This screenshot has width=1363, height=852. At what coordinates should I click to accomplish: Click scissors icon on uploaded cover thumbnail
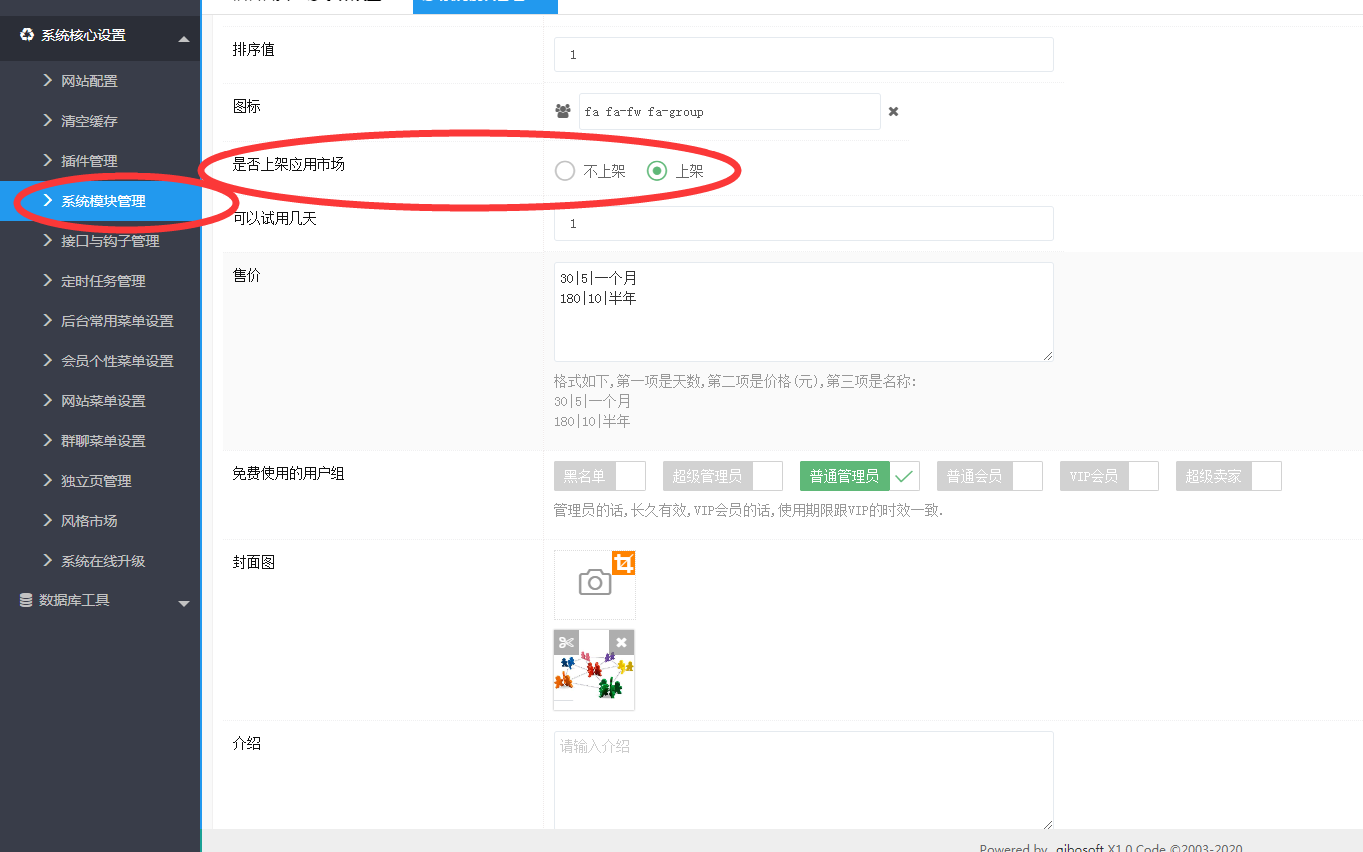click(x=567, y=642)
